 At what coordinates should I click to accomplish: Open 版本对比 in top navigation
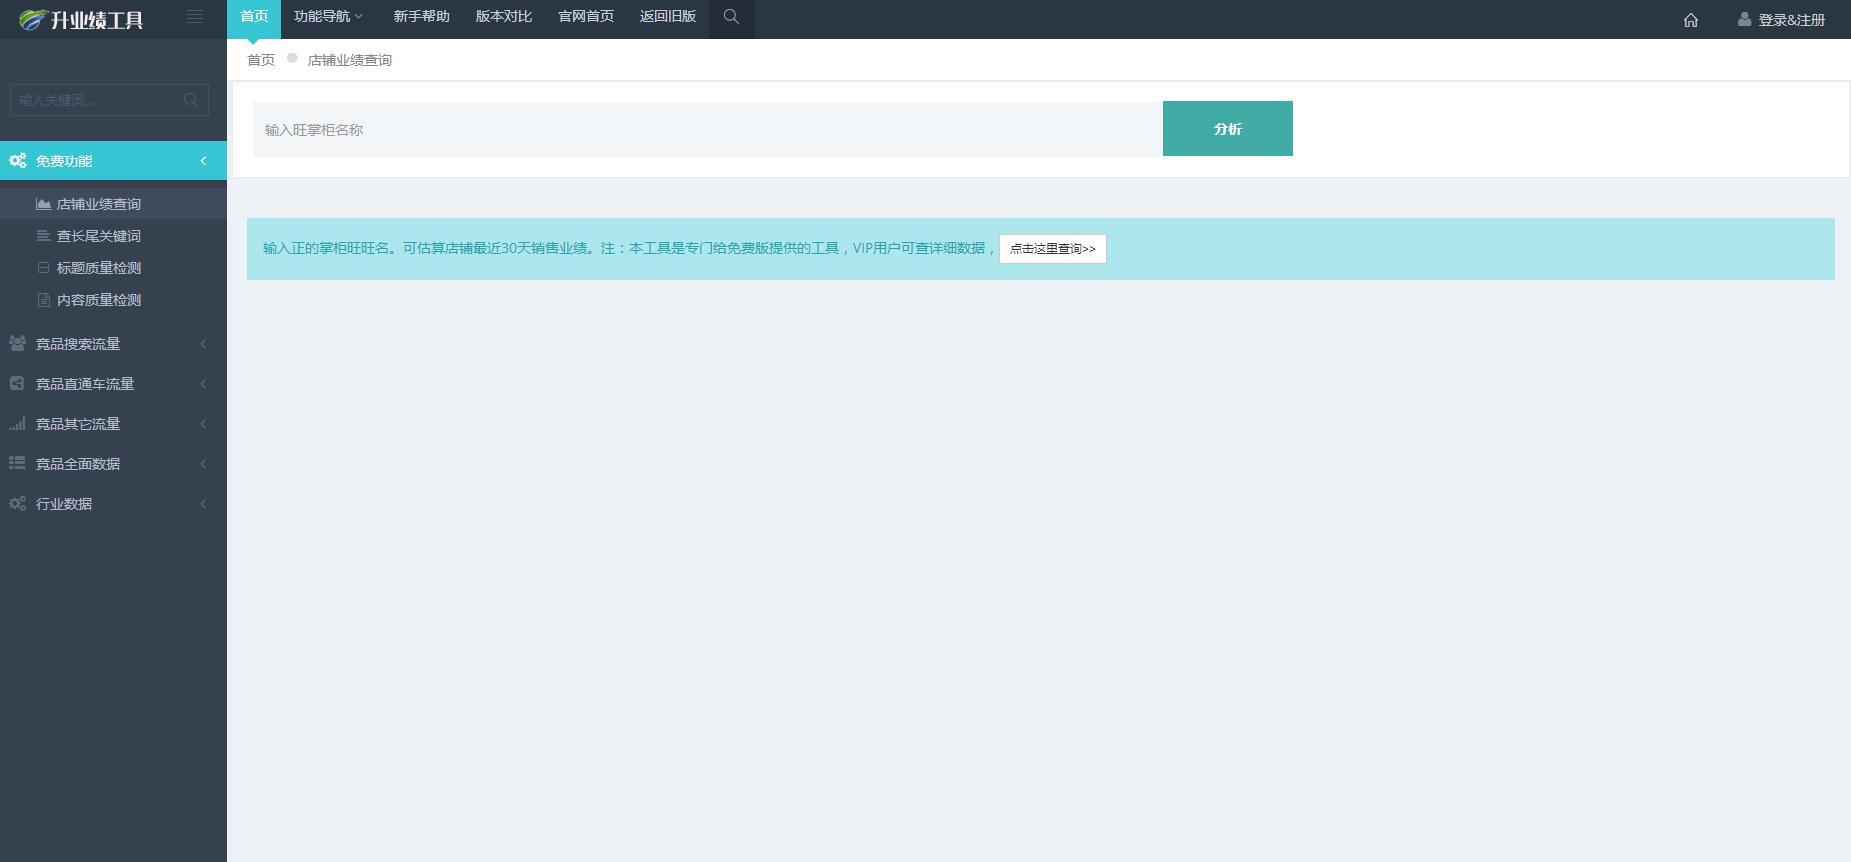(504, 17)
